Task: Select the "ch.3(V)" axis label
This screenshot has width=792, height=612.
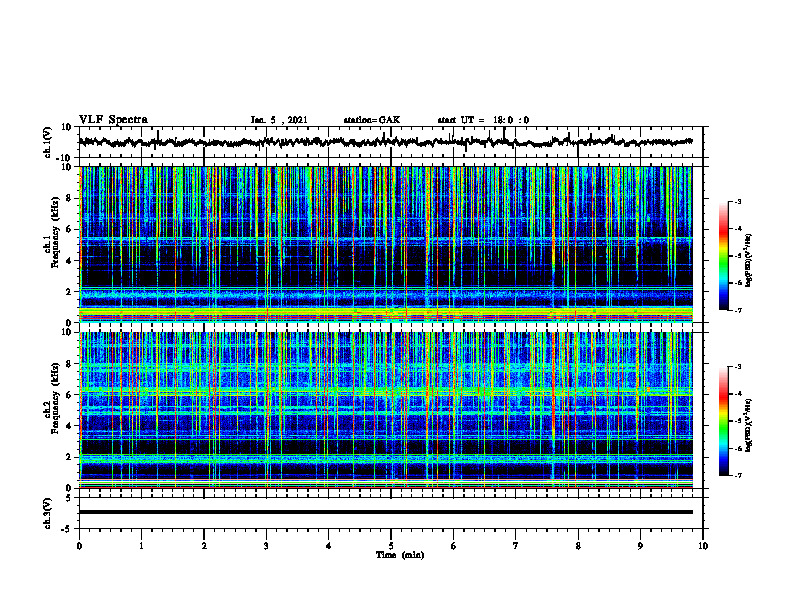Action: pos(48,513)
